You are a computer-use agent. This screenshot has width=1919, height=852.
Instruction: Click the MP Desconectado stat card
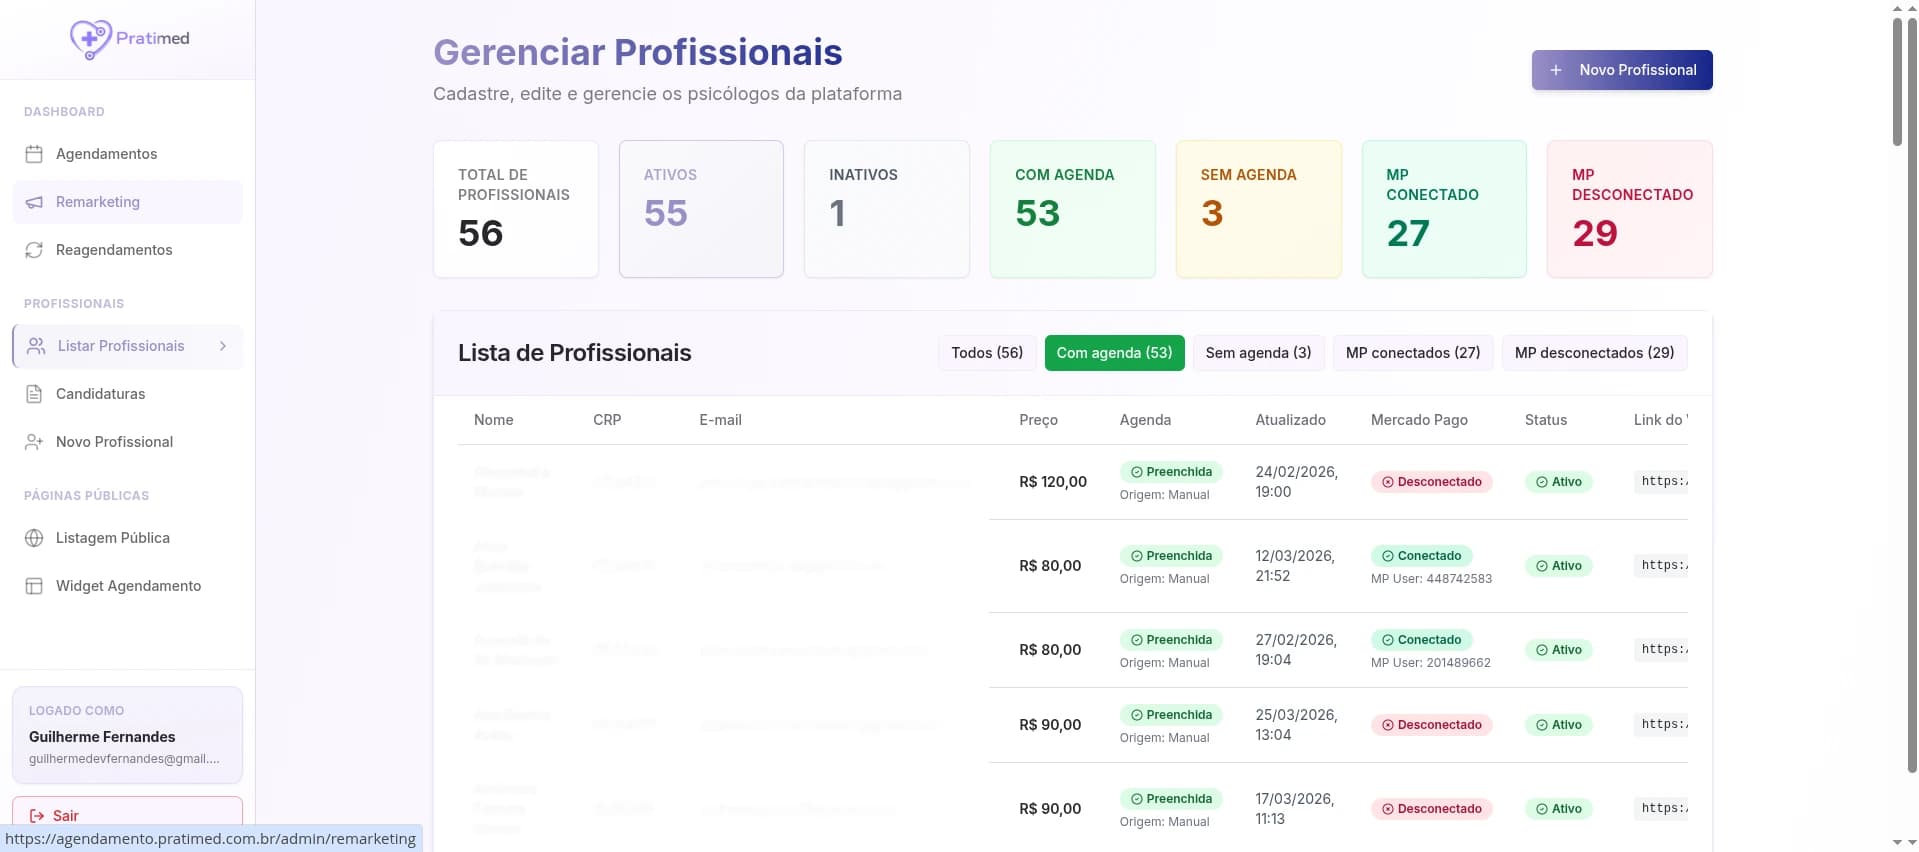point(1629,208)
